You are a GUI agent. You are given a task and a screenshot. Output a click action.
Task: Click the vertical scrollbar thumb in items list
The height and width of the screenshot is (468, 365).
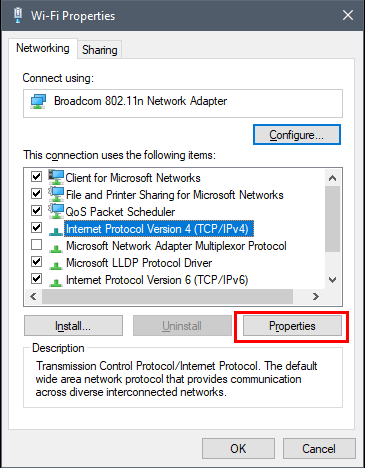(332, 219)
